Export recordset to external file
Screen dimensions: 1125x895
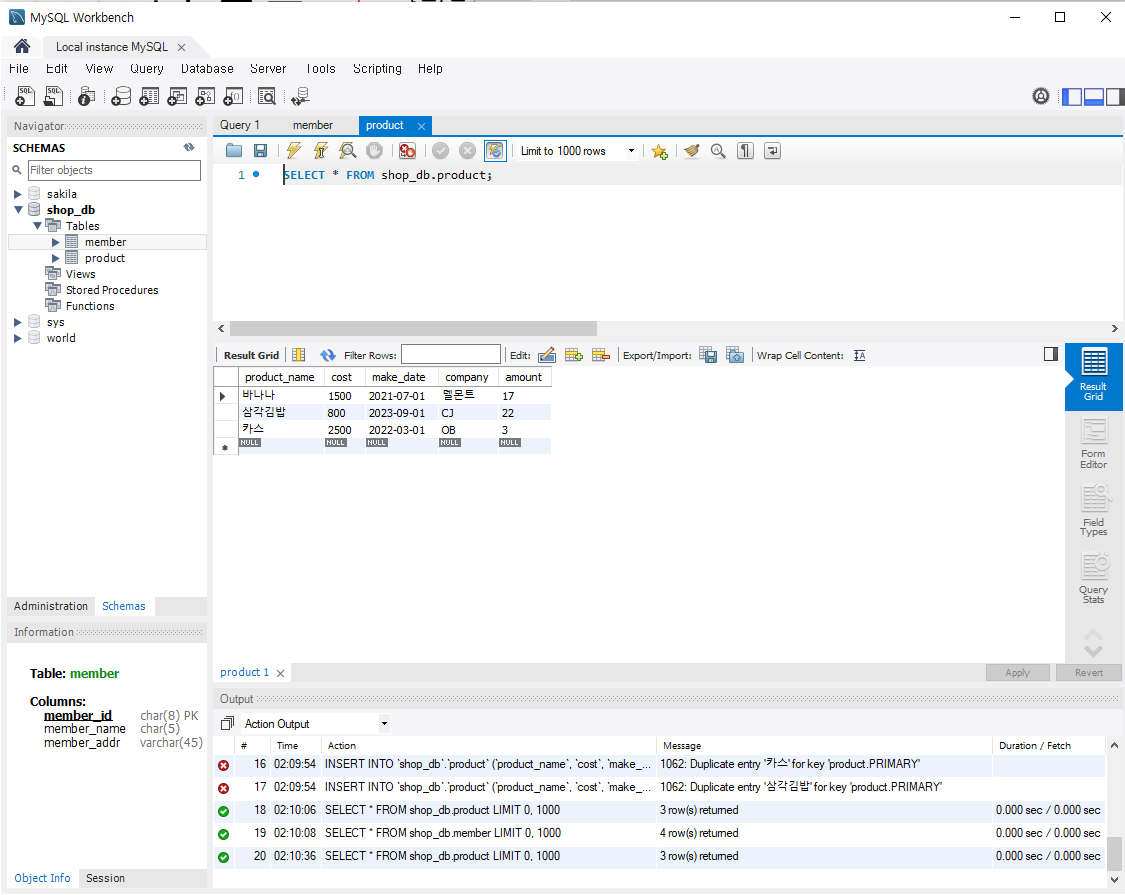(x=708, y=355)
